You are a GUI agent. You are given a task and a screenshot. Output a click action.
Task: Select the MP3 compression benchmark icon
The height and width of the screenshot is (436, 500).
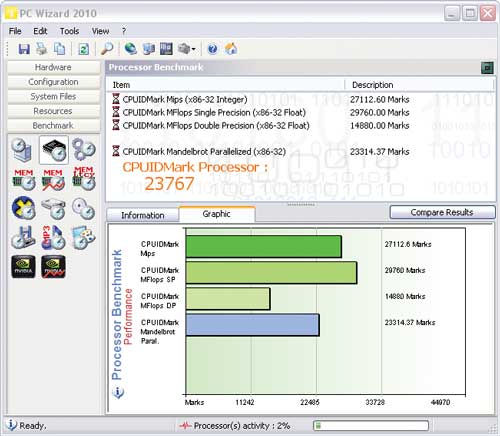53,238
